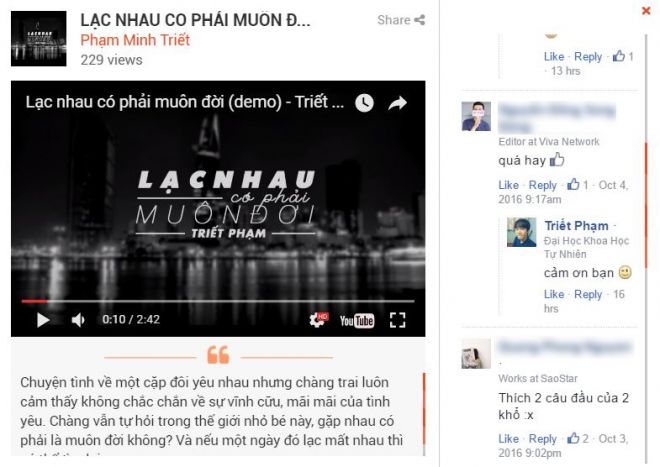Enter fullscreen mode
This screenshot has width=660, height=467.
click(397, 320)
